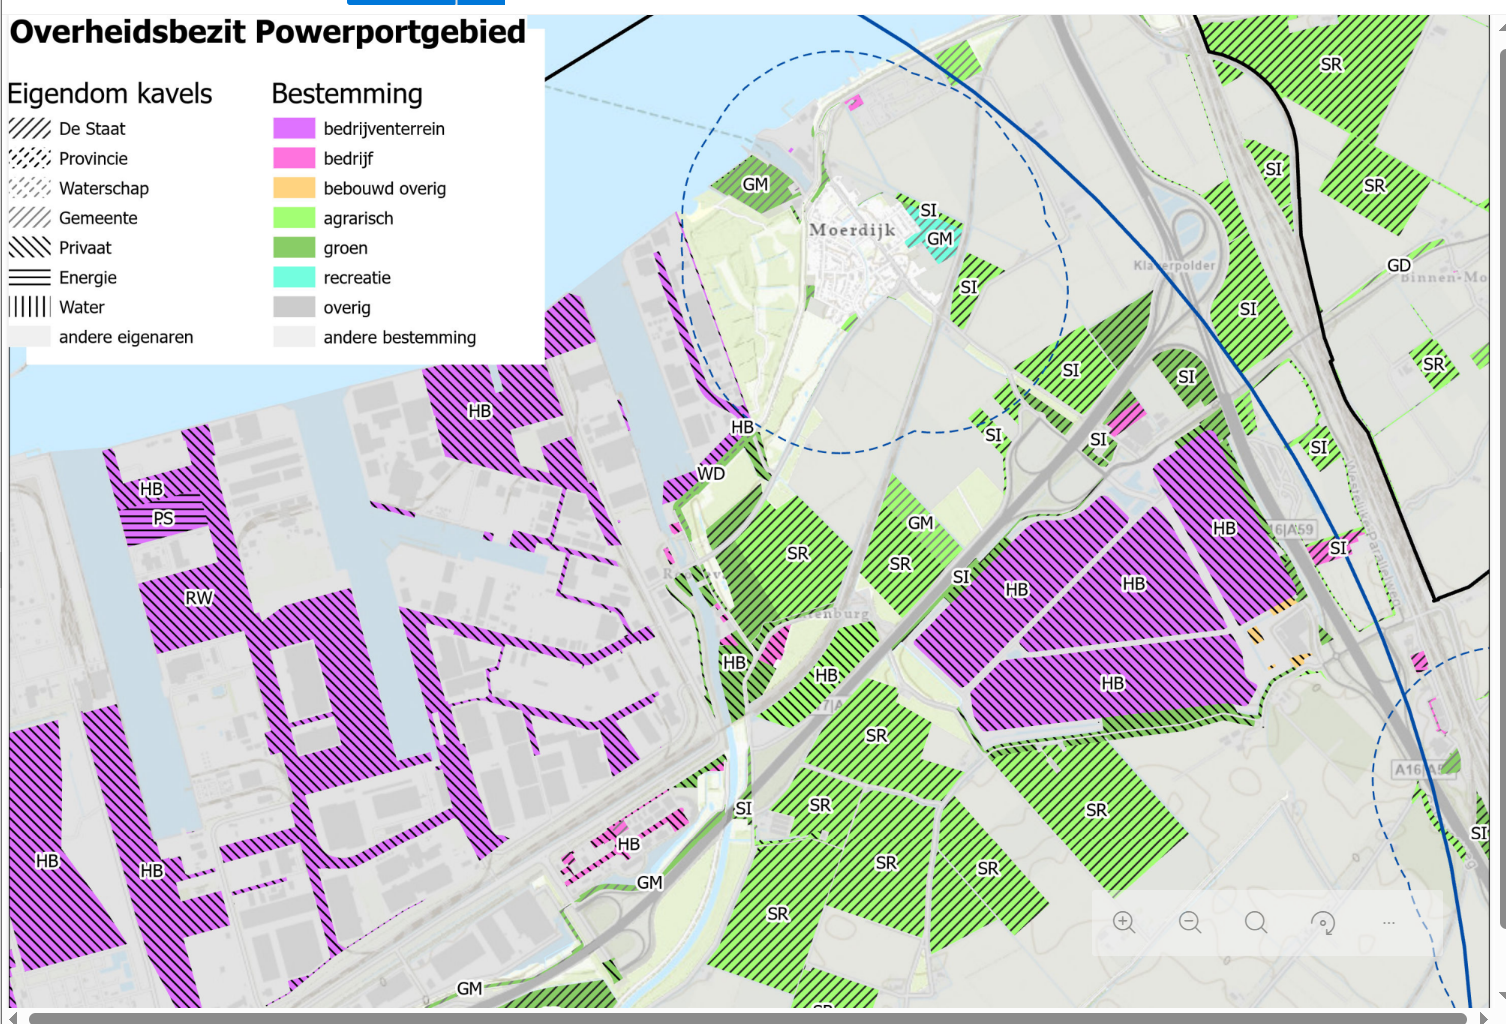Screen dimensions: 1506x1024
Task: Rotate the view with the rotate icon
Action: 1322,922
